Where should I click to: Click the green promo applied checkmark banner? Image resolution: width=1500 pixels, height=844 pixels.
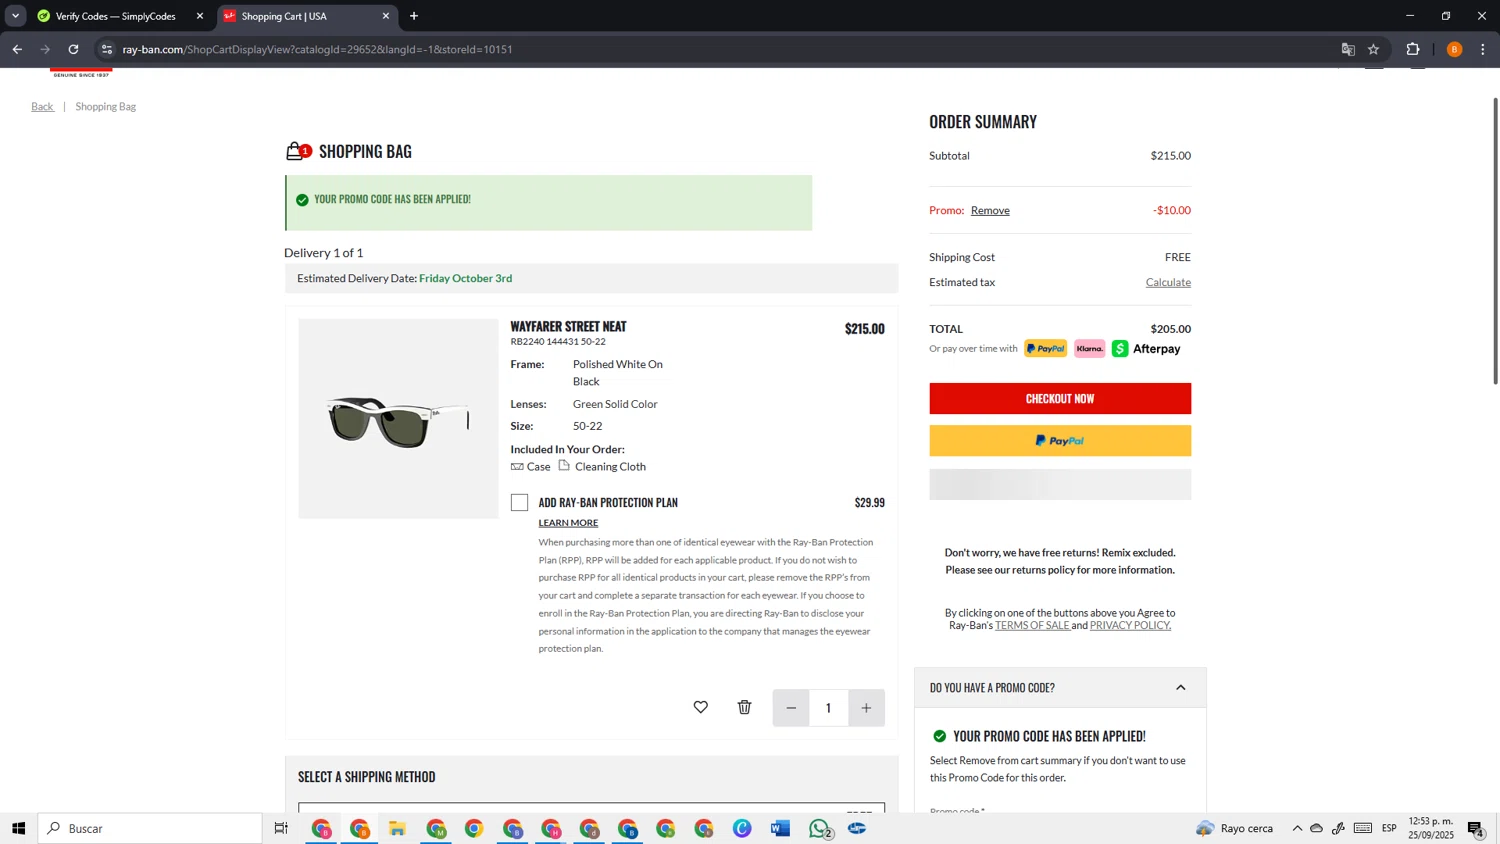(x=548, y=203)
